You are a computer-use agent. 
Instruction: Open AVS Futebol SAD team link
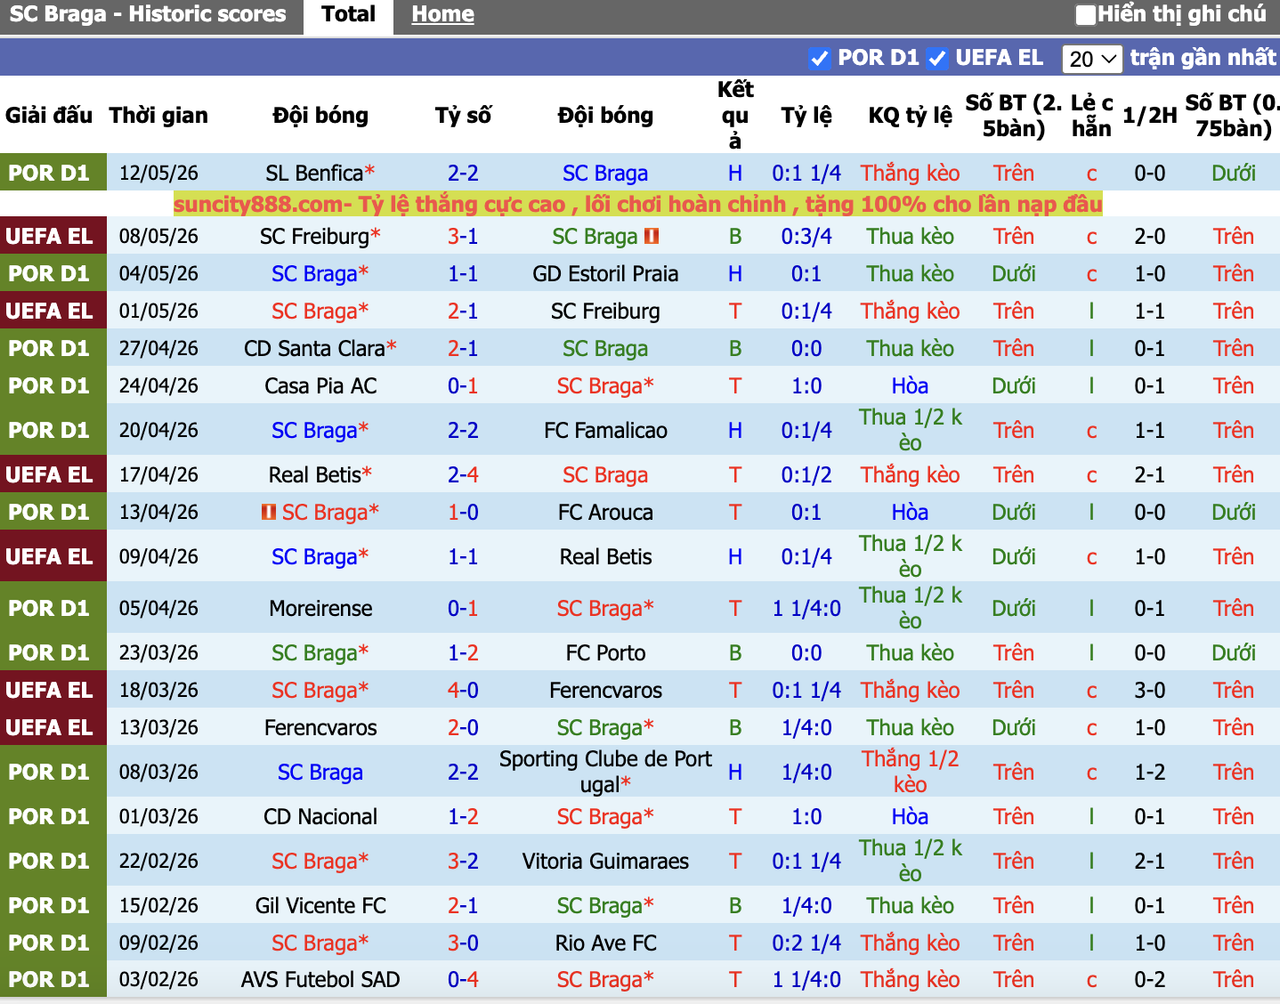click(x=320, y=980)
